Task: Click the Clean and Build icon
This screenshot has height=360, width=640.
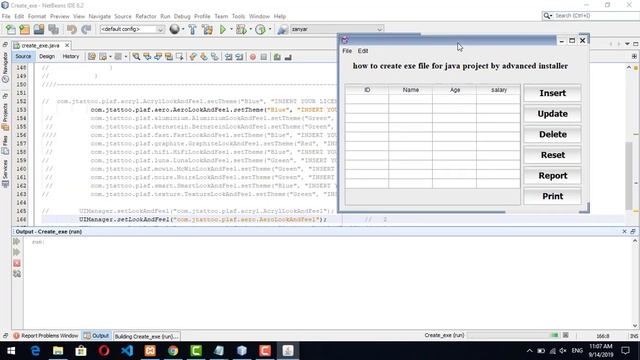Action: (207, 29)
